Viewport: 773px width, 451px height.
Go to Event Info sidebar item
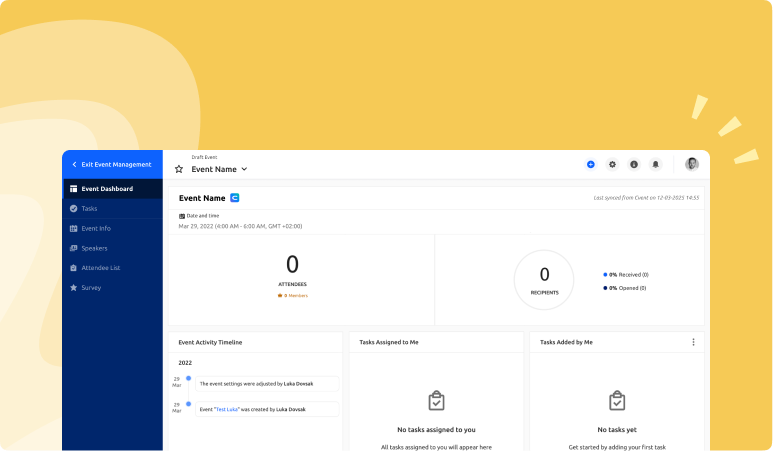click(95, 228)
